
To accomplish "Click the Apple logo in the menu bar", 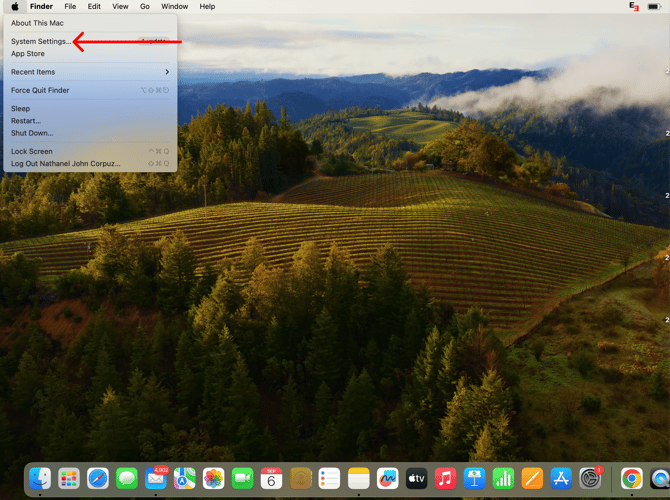I will tap(15, 6).
